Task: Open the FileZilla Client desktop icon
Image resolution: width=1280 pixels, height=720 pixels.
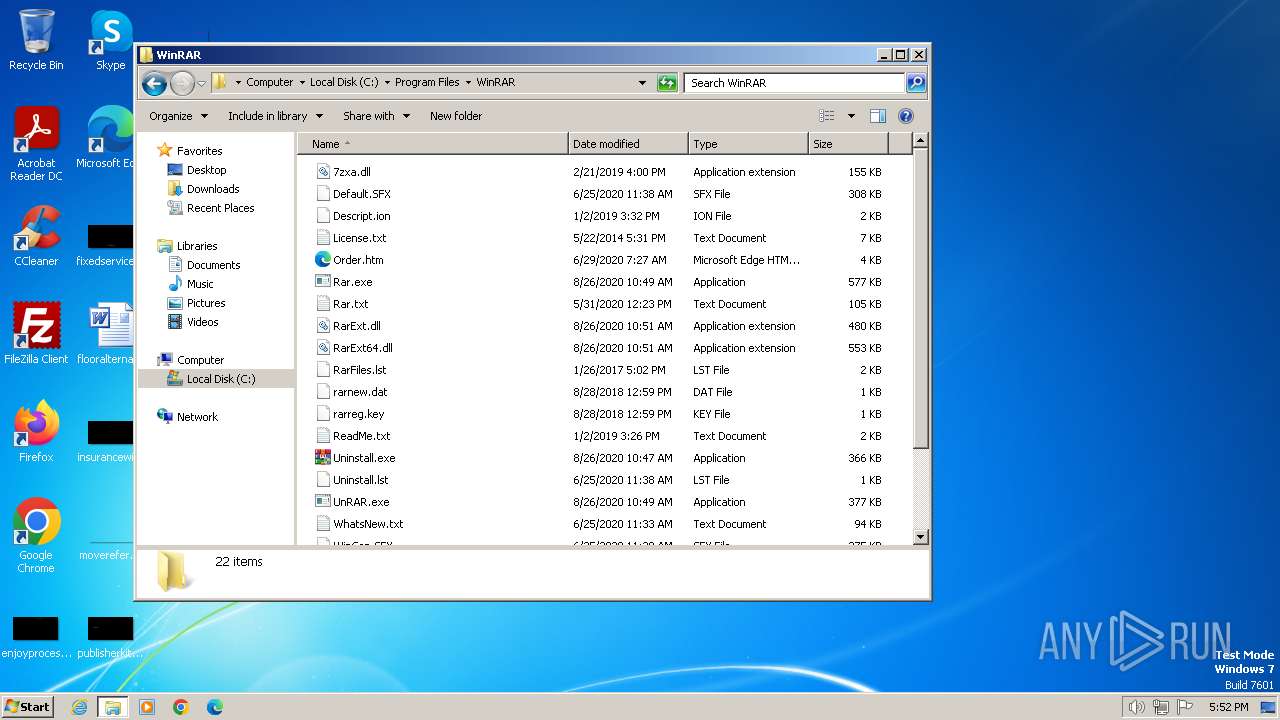Action: point(36,333)
